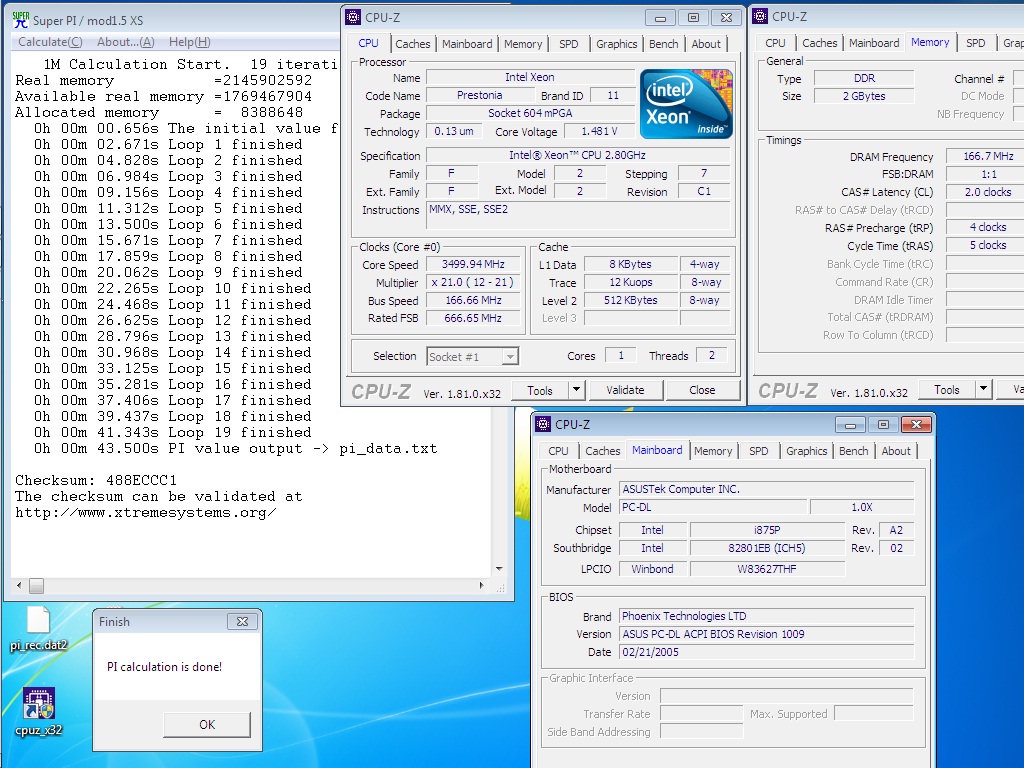Open SPD tab in processor CPU-Z window

tap(569, 44)
